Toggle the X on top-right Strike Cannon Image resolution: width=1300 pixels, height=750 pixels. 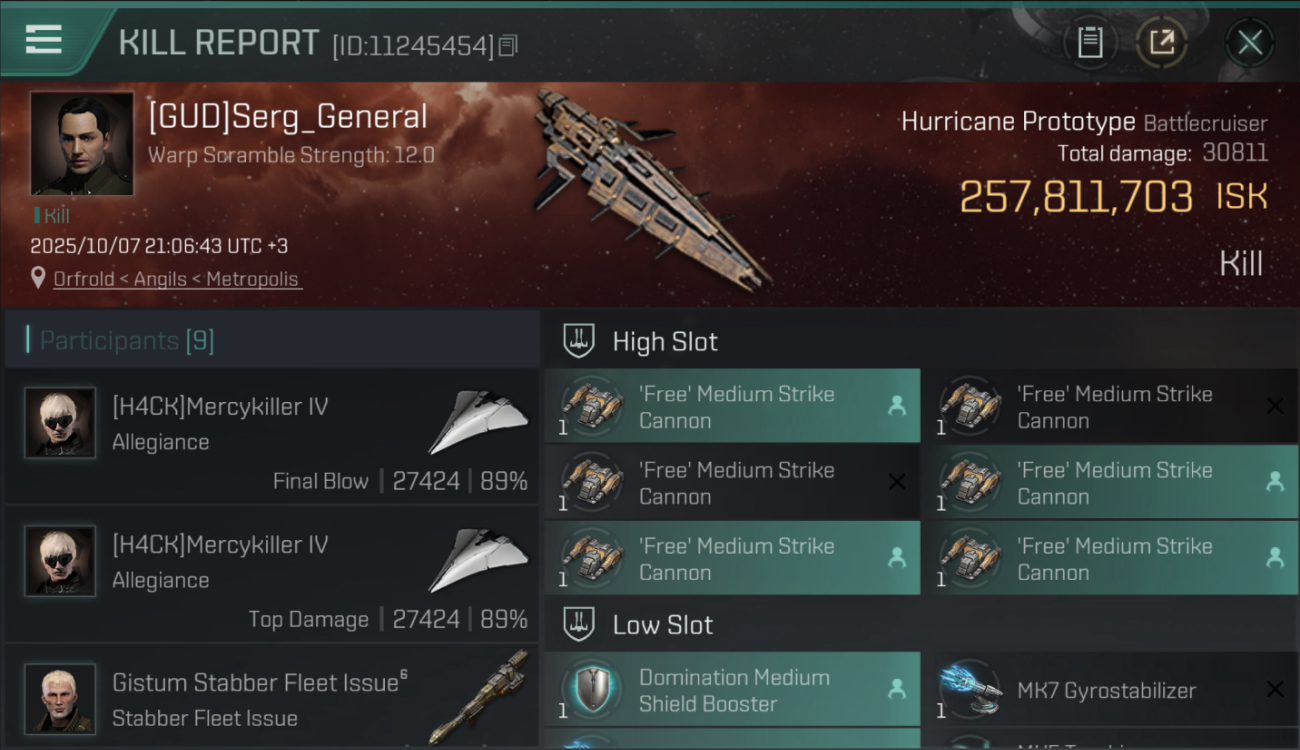tap(1275, 406)
